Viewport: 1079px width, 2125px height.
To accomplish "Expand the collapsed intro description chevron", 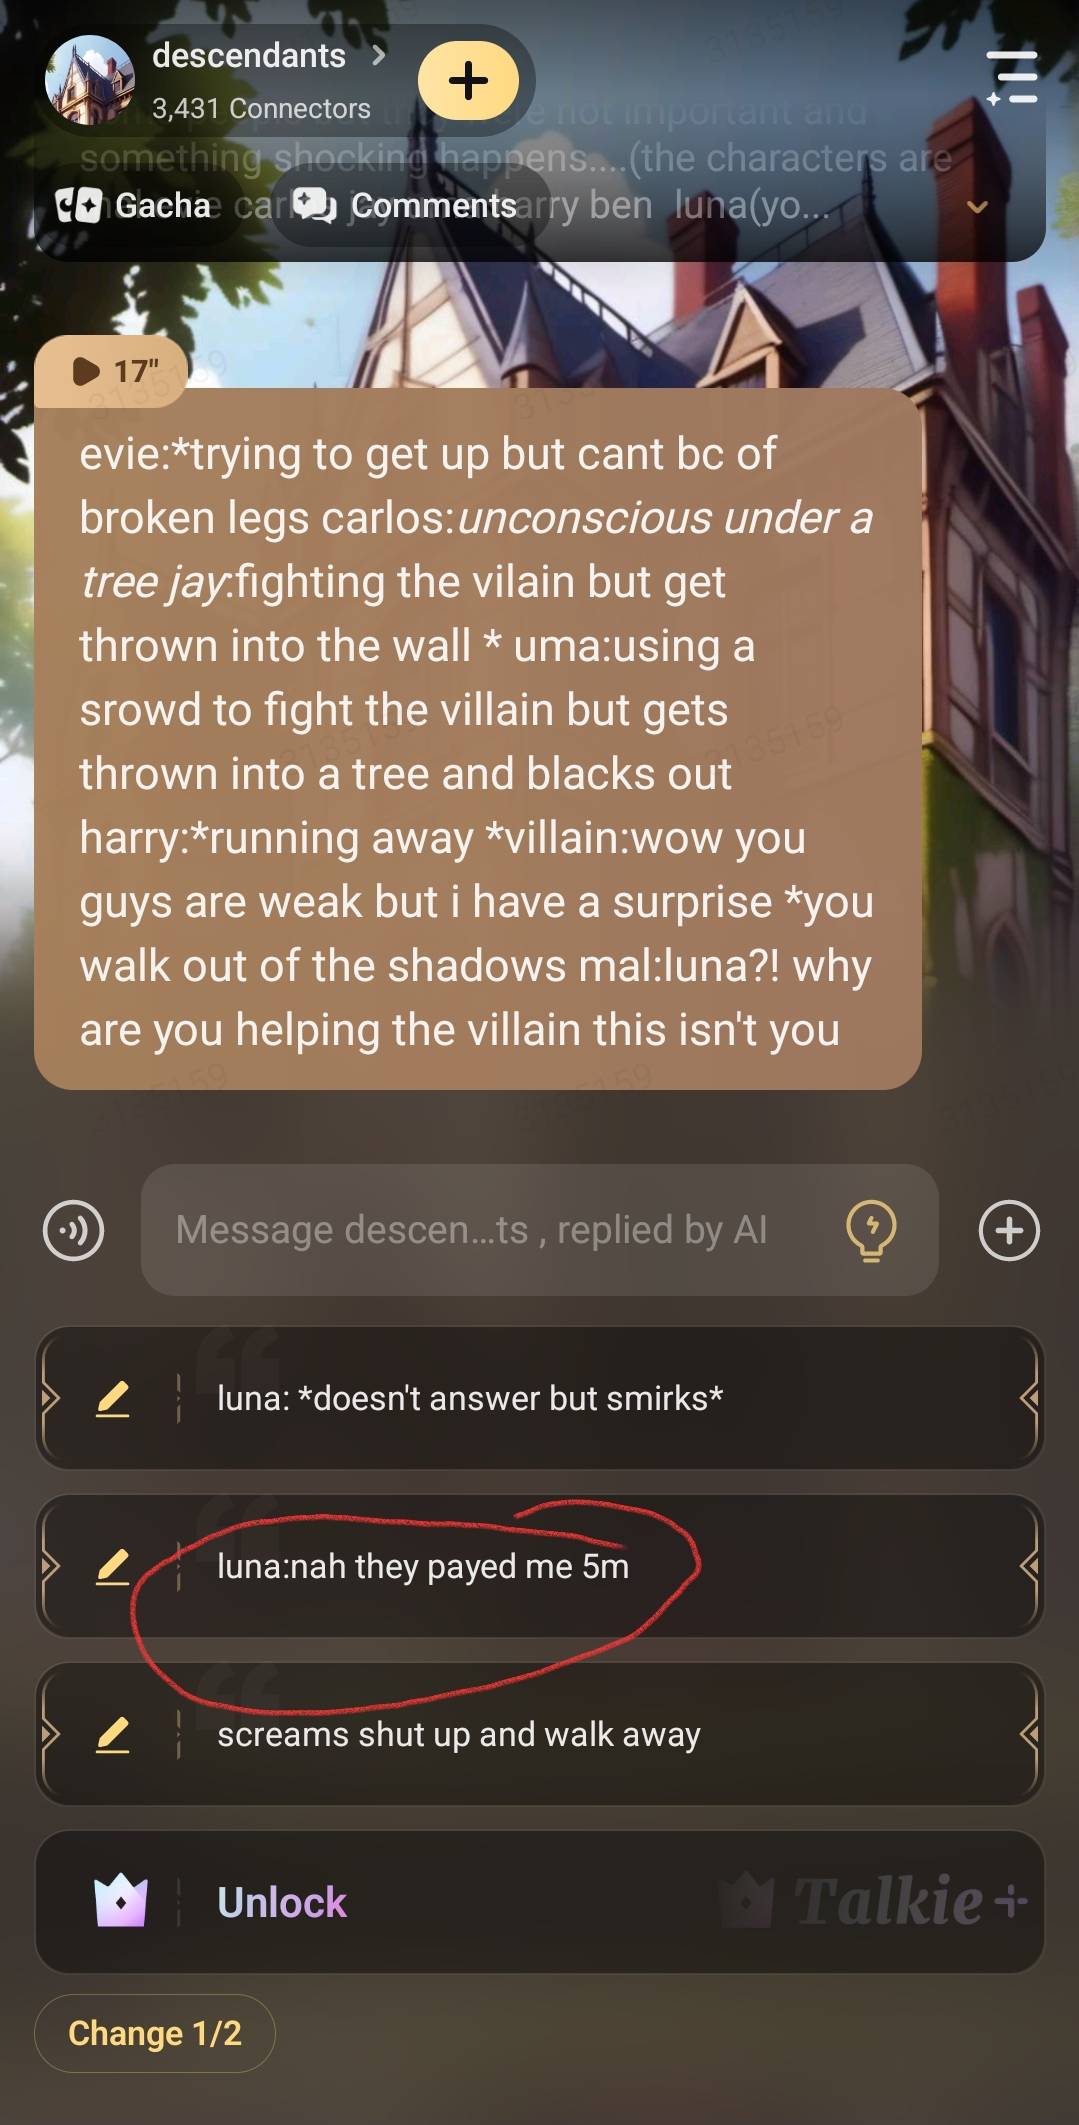I will [x=977, y=207].
